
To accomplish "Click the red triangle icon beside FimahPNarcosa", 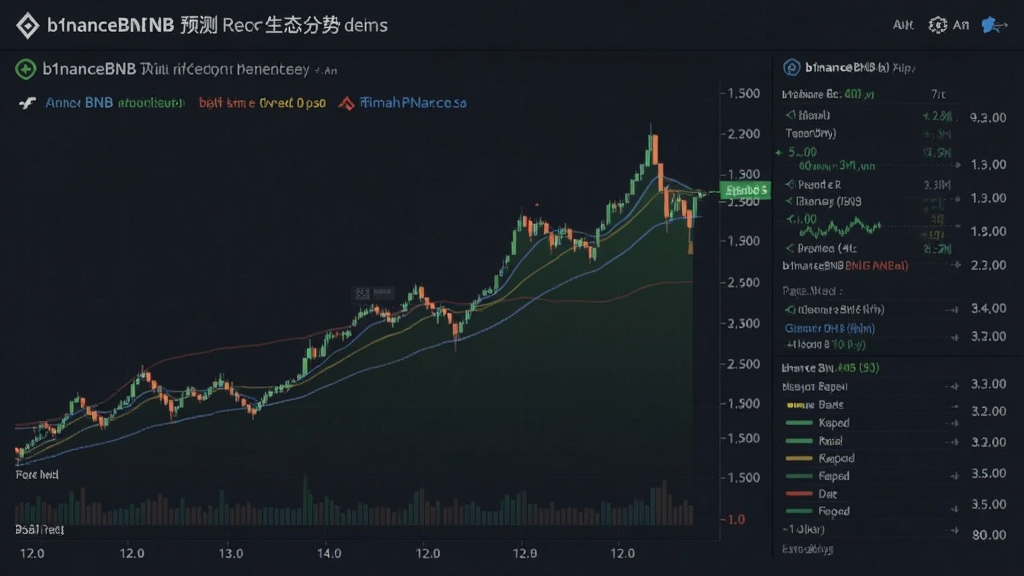I will 346,103.
